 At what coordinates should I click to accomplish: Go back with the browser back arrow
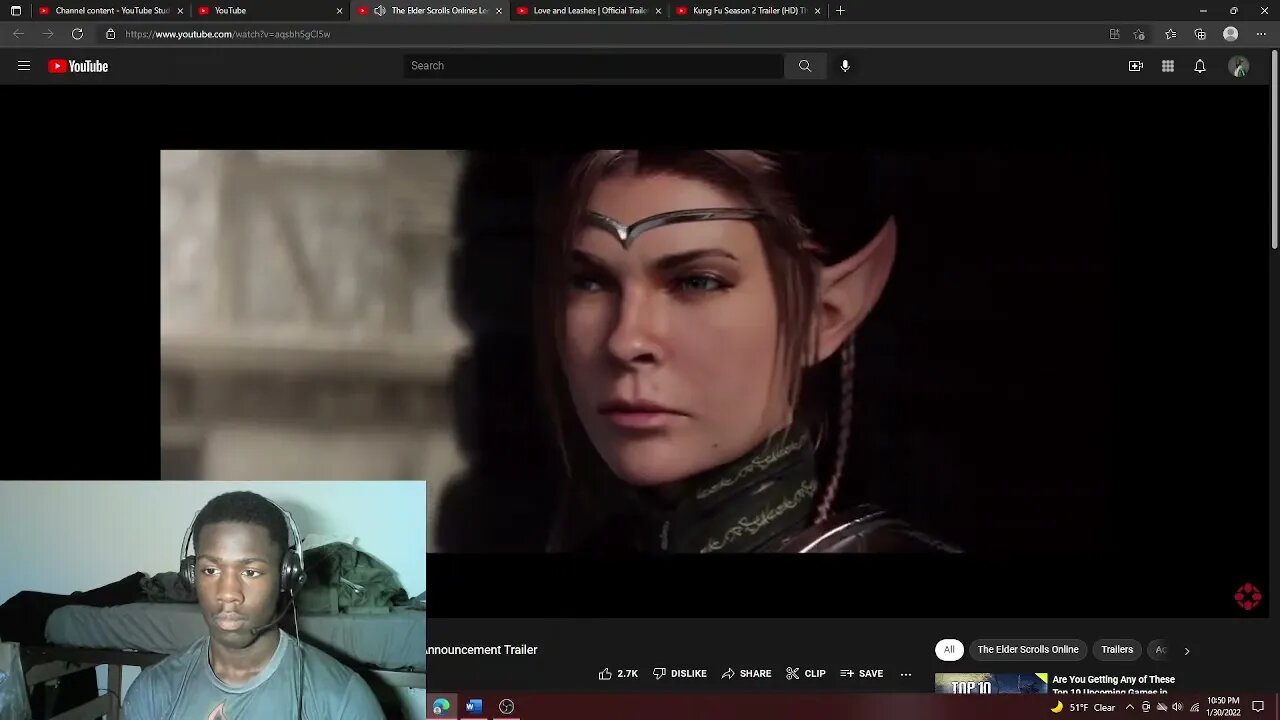point(18,34)
